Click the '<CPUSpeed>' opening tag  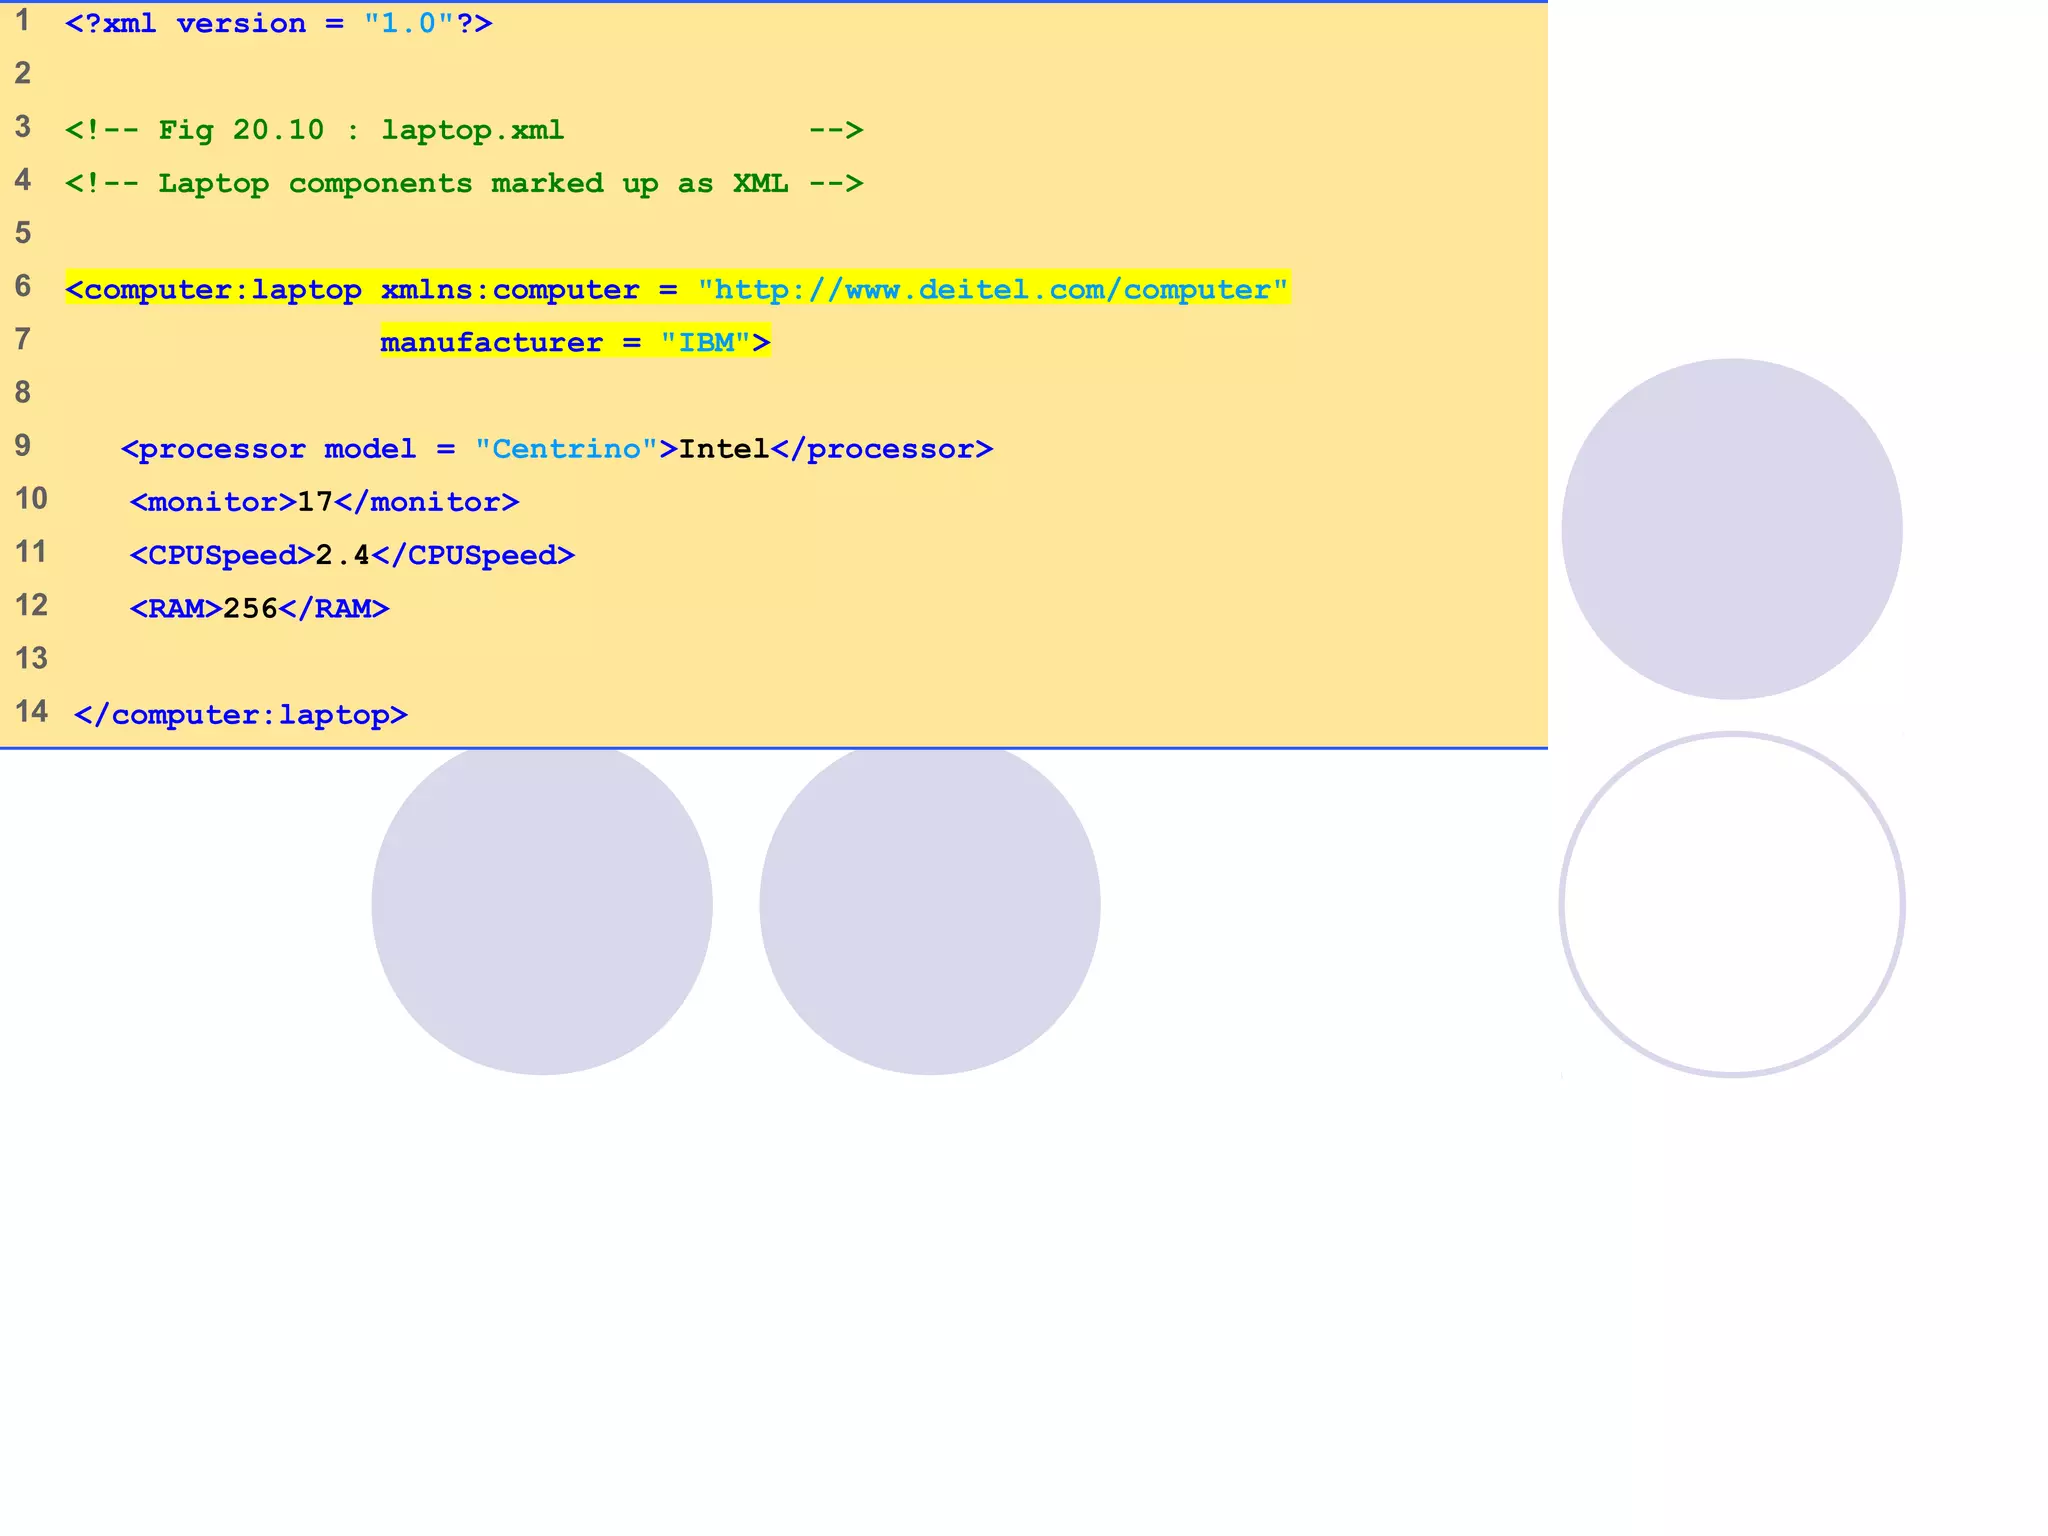point(222,555)
